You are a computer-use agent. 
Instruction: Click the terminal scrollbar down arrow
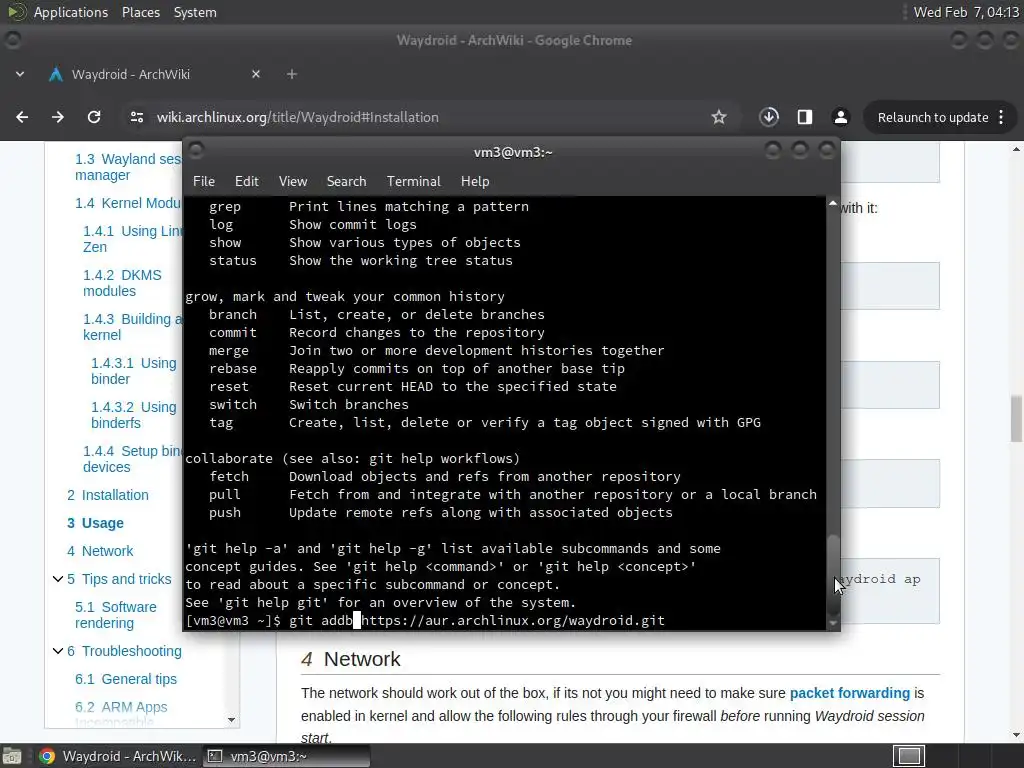(833, 624)
